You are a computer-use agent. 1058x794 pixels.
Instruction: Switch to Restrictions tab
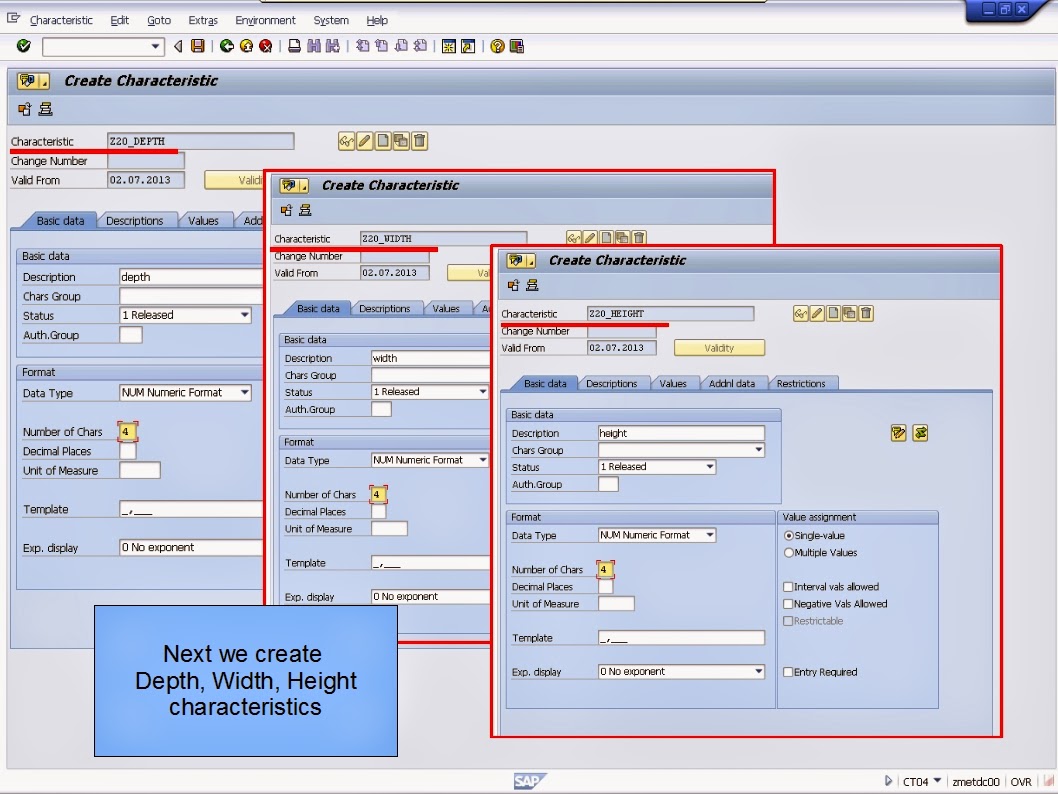pos(801,383)
